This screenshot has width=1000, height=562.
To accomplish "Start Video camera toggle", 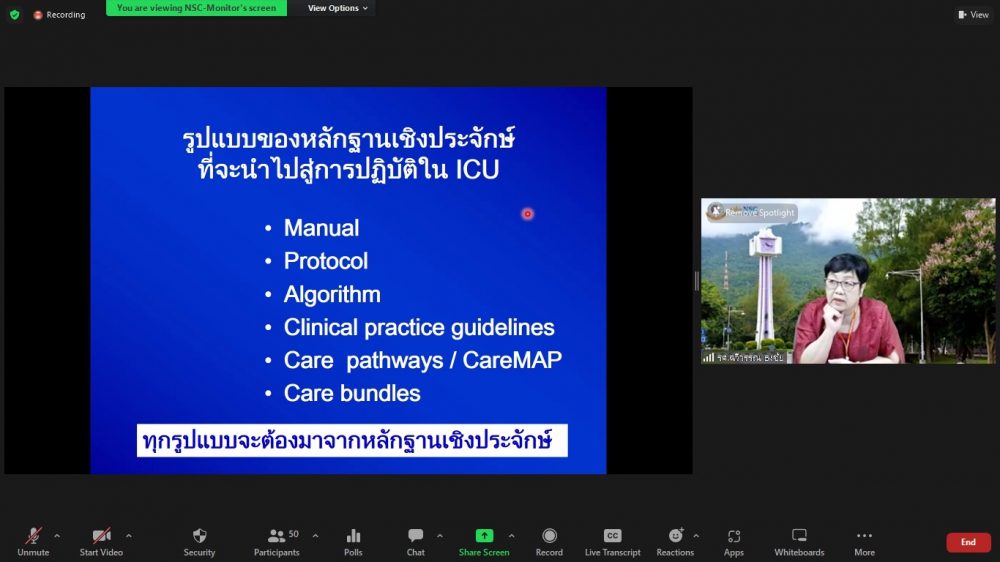I will (101, 541).
